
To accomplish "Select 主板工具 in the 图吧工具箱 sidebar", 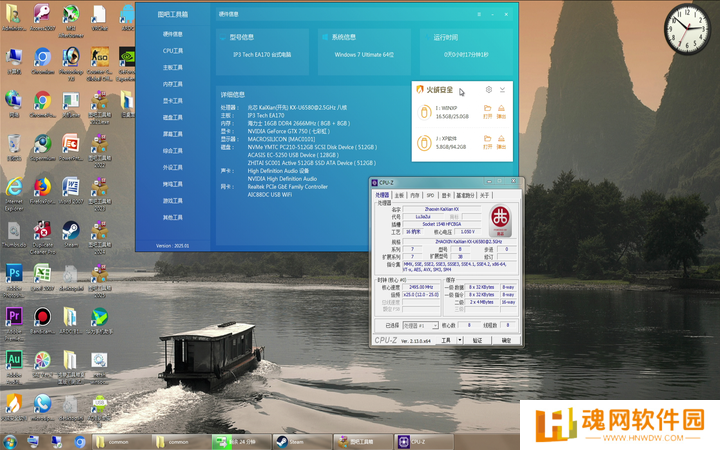I will (173, 68).
